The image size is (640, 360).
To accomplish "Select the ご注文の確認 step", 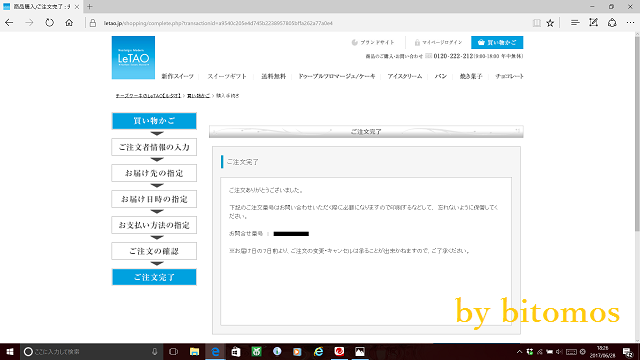I will [154, 251].
